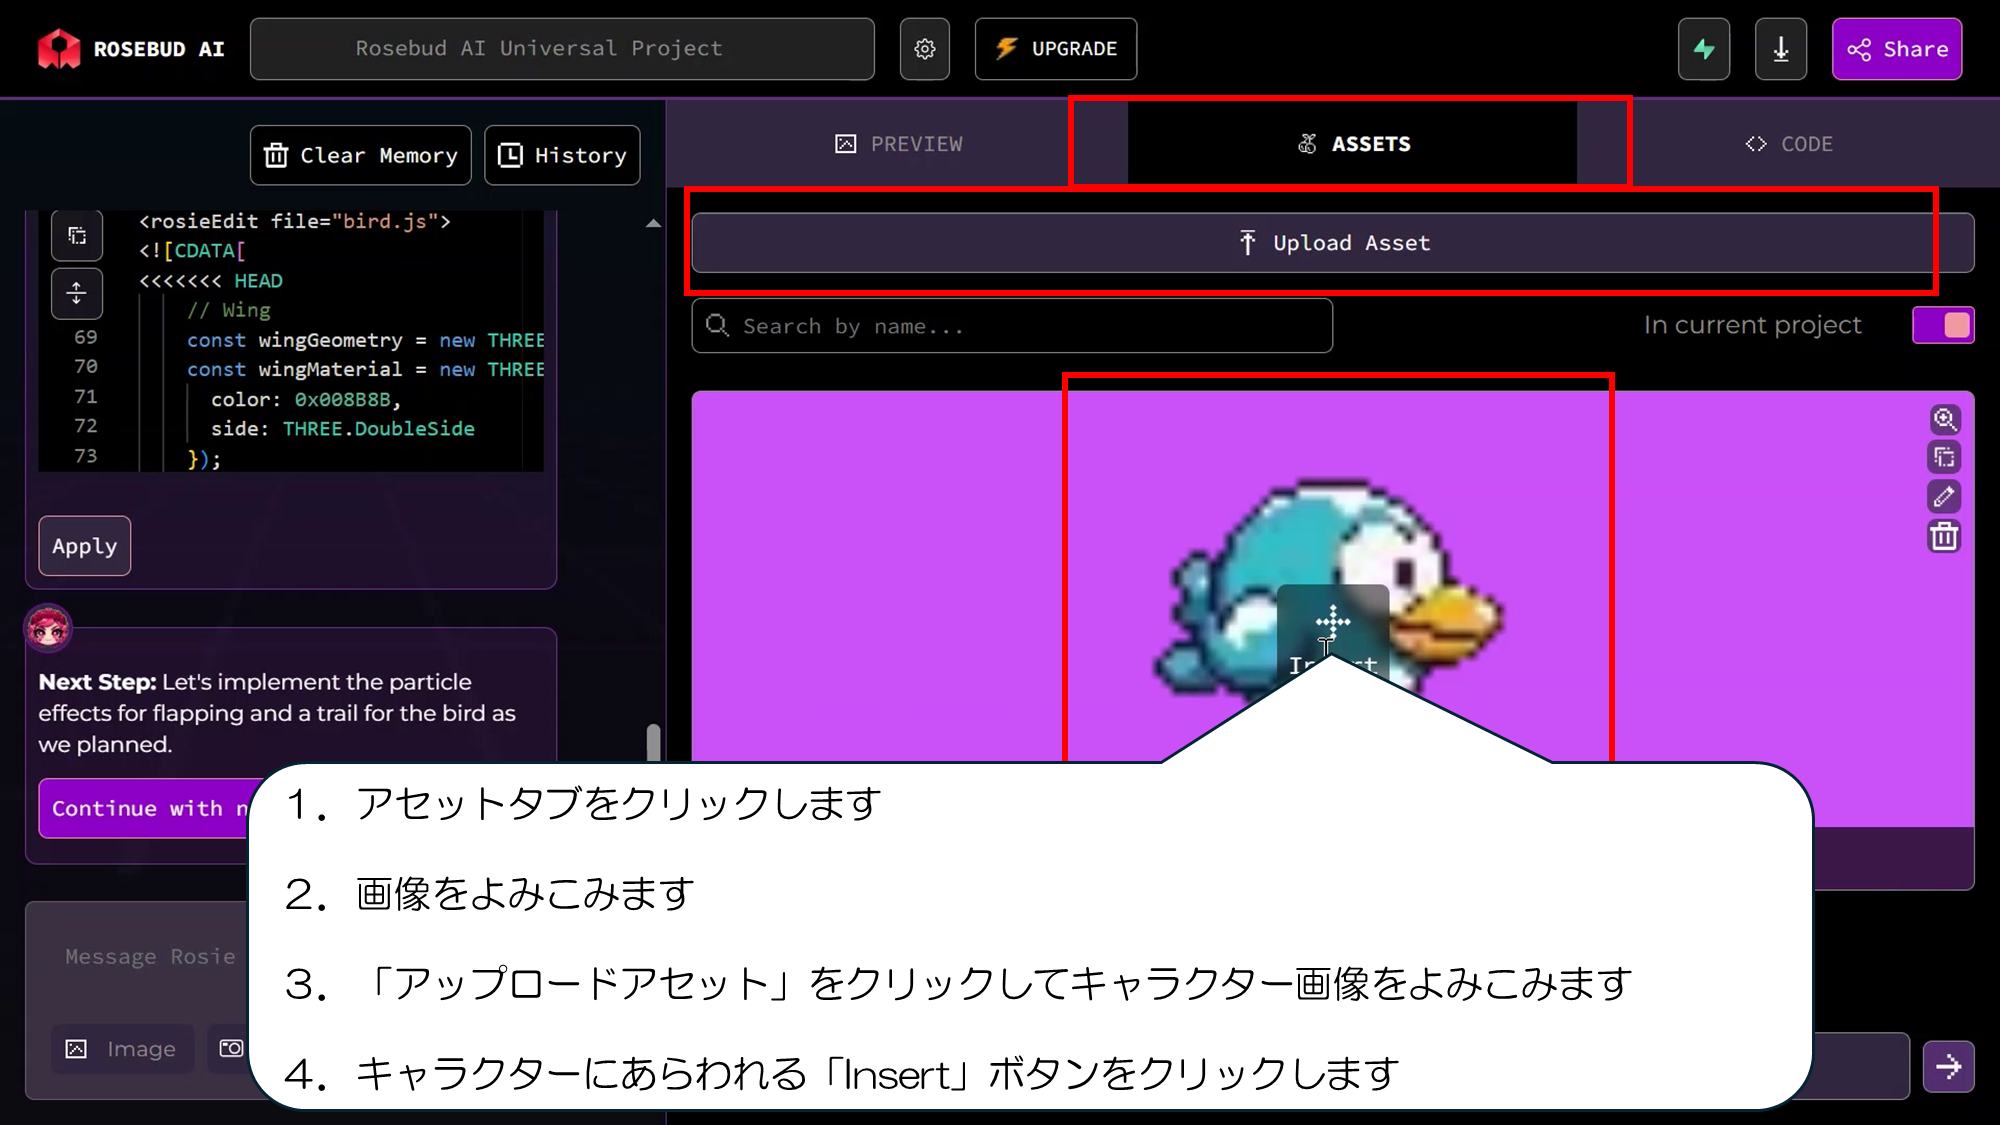Screen dimensions: 2000x1125
Task: Switch to the ASSETS tab
Action: click(1352, 144)
